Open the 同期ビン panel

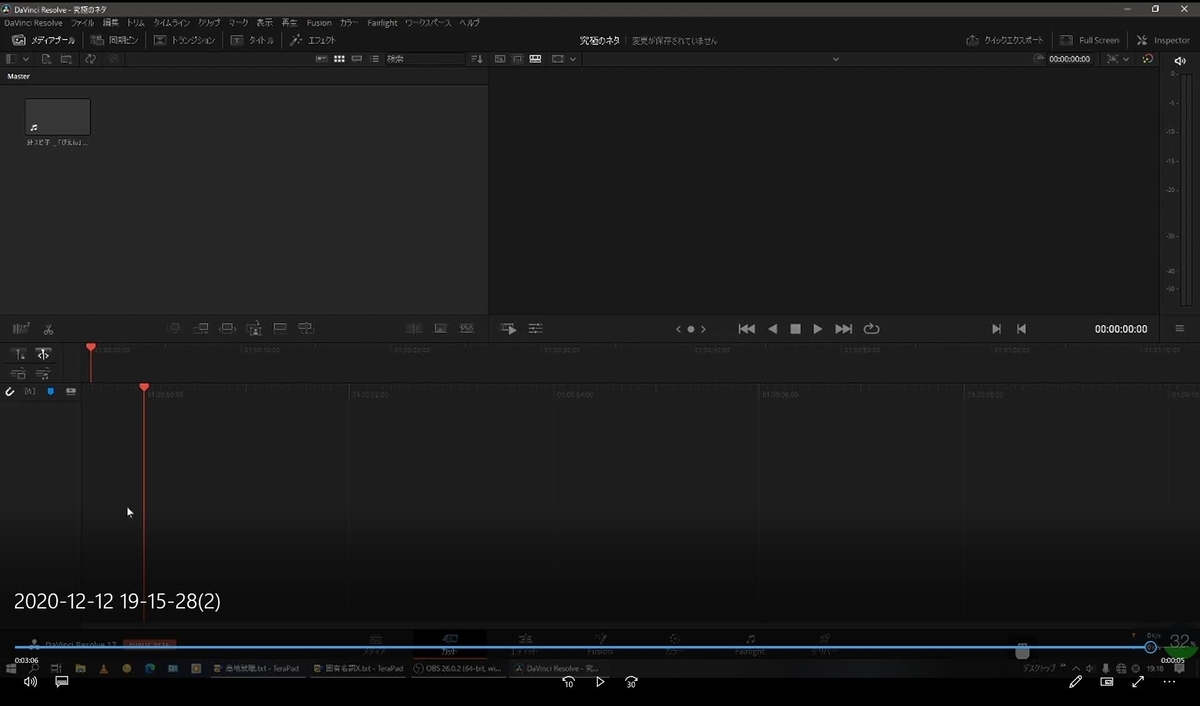(113, 40)
